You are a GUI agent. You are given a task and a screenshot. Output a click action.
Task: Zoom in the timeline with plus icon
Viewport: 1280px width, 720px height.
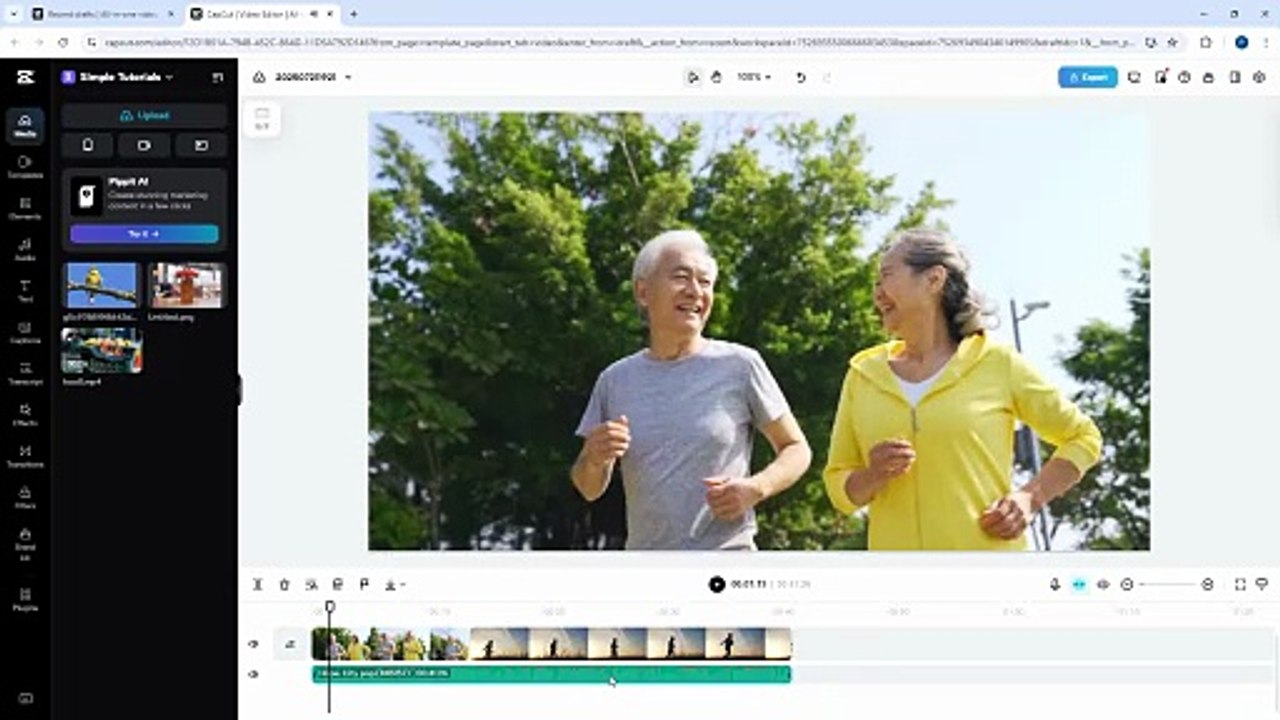pyautogui.click(x=1207, y=584)
